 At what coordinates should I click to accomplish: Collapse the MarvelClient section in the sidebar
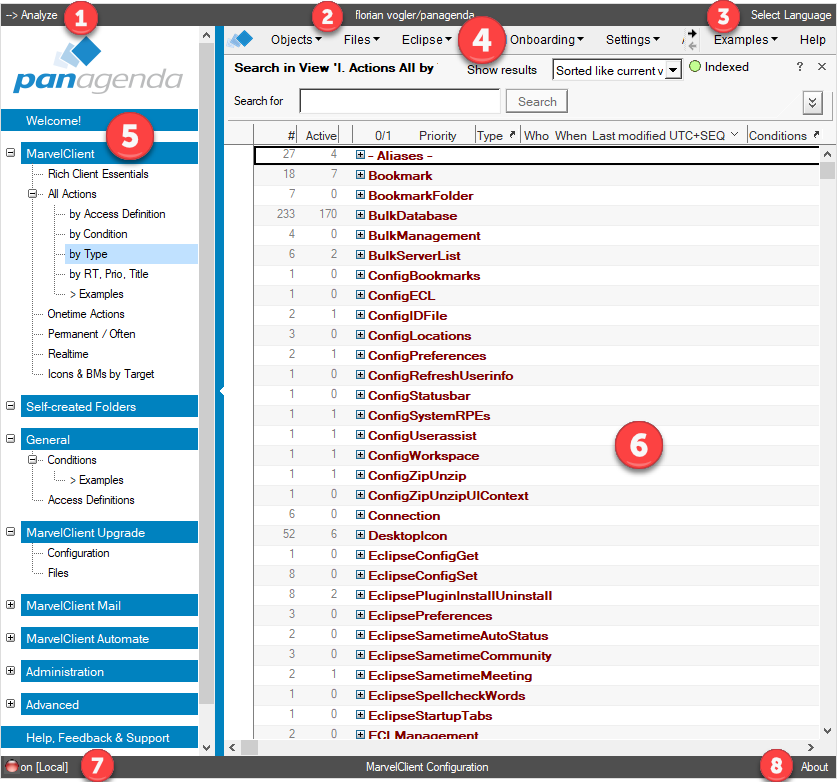point(11,154)
